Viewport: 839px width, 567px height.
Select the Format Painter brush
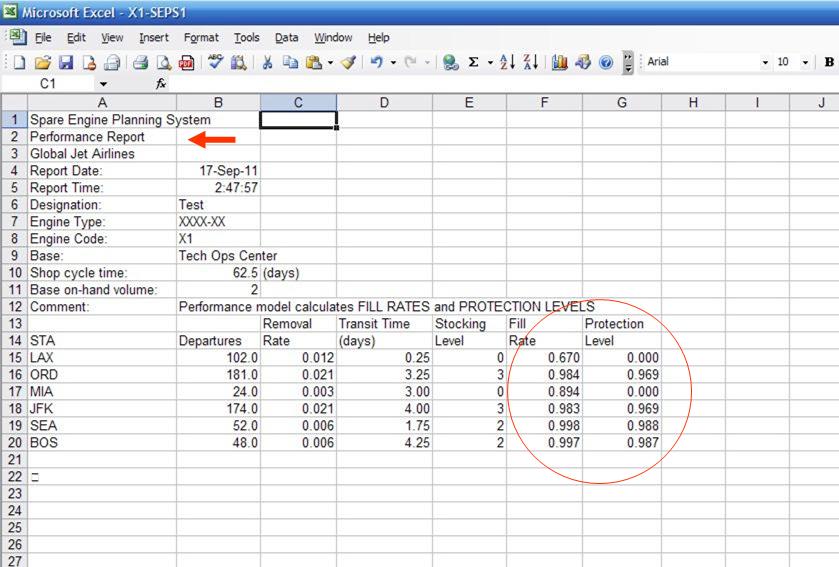pos(347,62)
